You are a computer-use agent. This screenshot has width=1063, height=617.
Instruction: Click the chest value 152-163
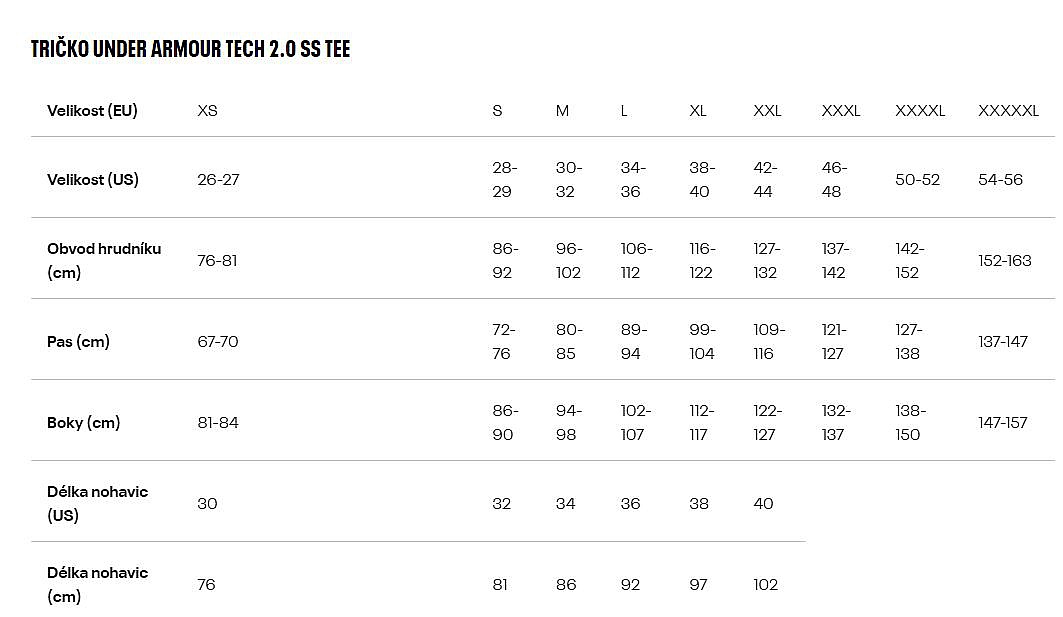(1004, 261)
